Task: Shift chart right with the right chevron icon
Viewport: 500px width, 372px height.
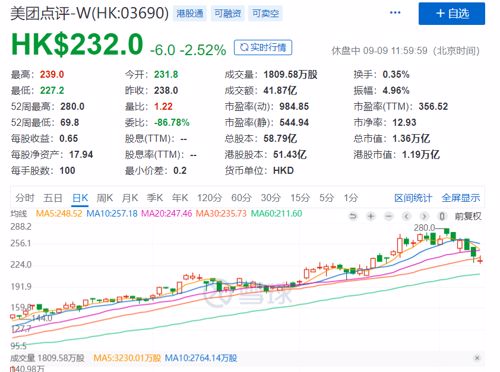Action: click(x=424, y=217)
